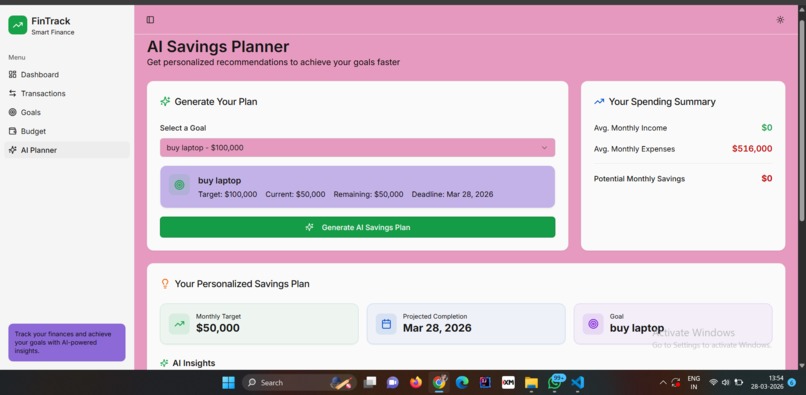This screenshot has width=806, height=395.
Task: Click the purple AI-powered insights banner in the sidebar
Action: pyautogui.click(x=67, y=342)
